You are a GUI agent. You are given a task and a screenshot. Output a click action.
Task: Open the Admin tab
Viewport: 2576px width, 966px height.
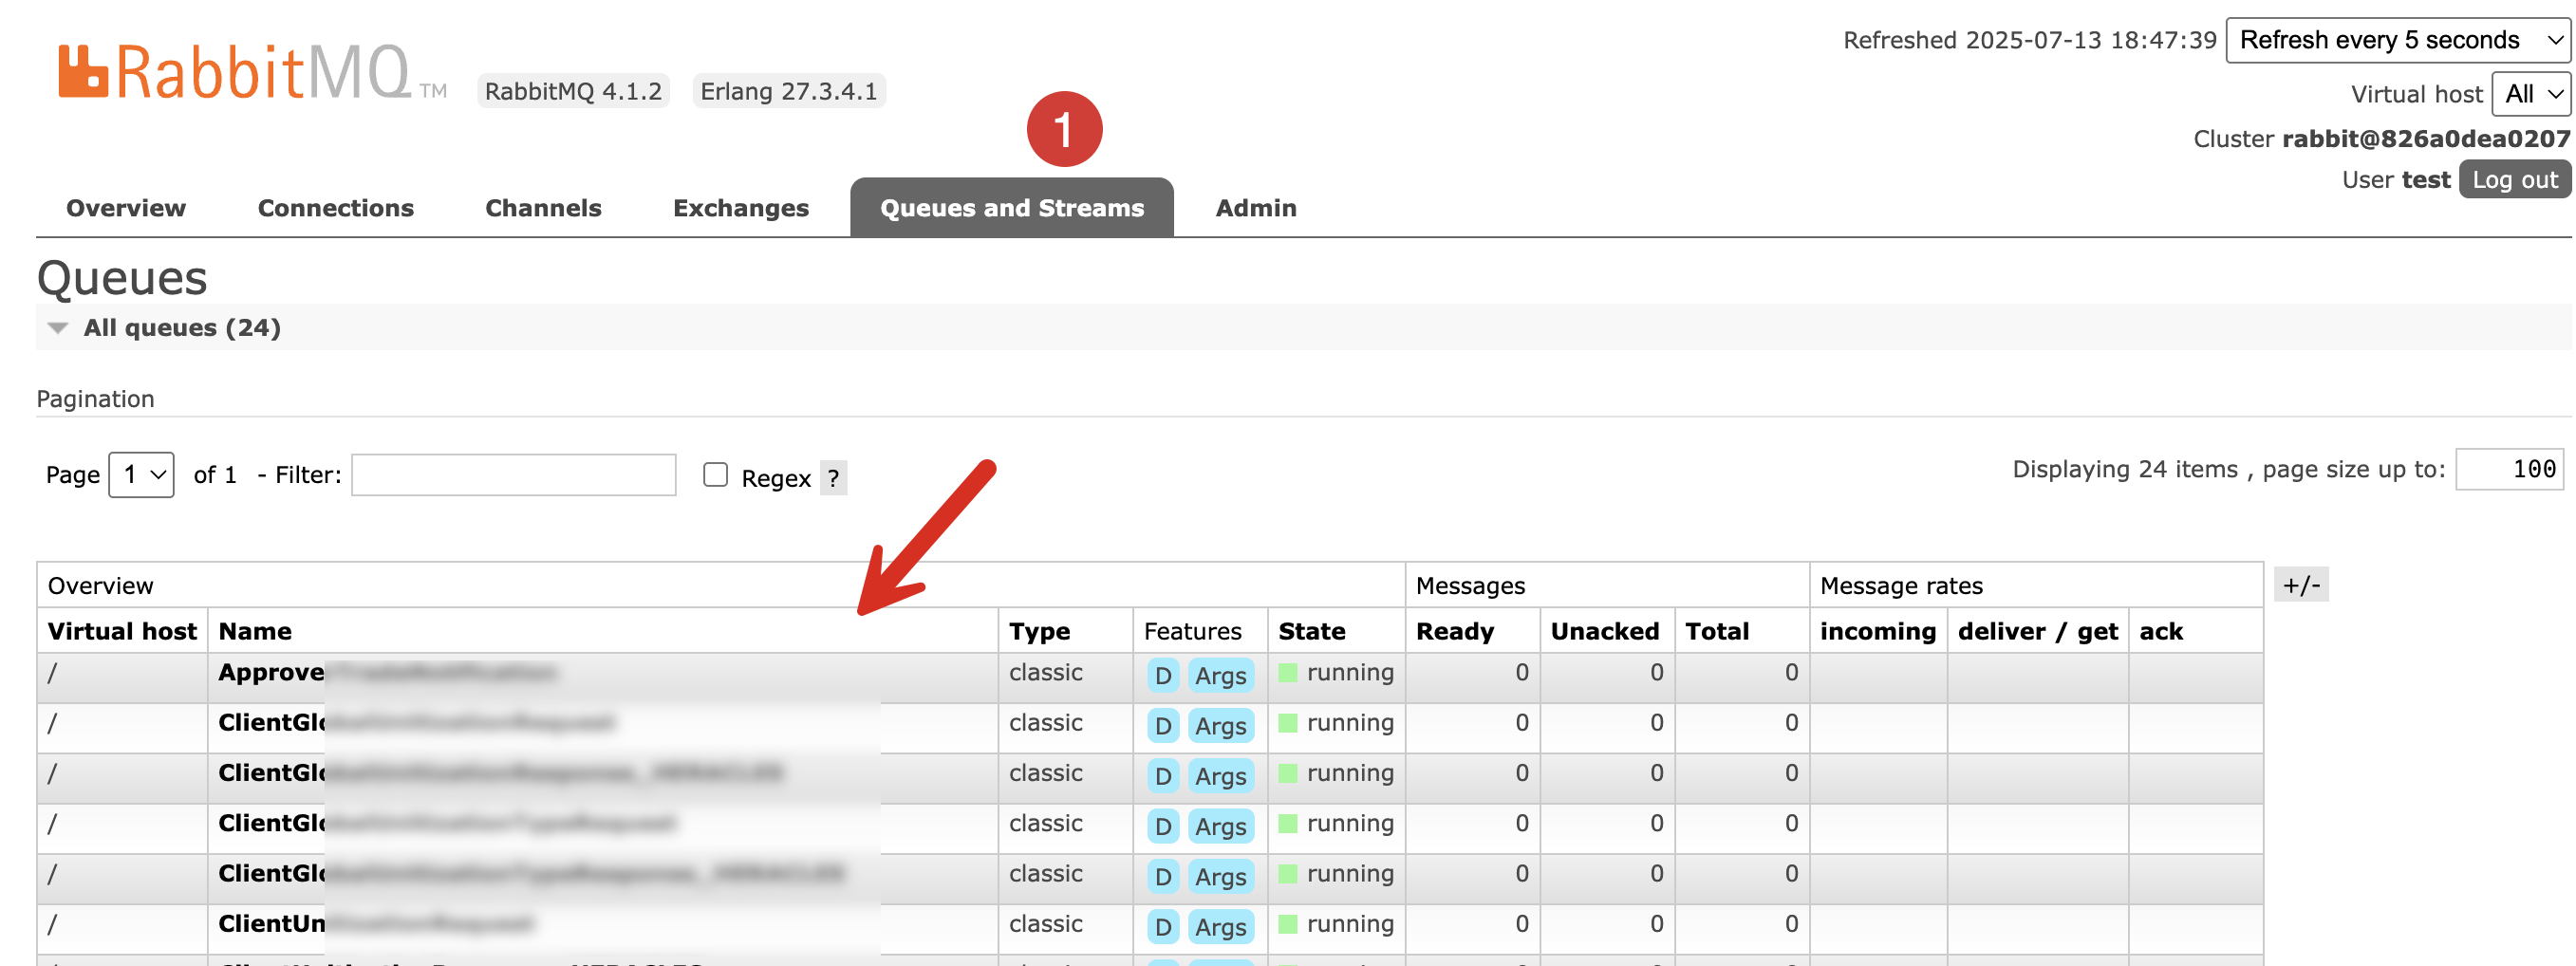(1255, 208)
